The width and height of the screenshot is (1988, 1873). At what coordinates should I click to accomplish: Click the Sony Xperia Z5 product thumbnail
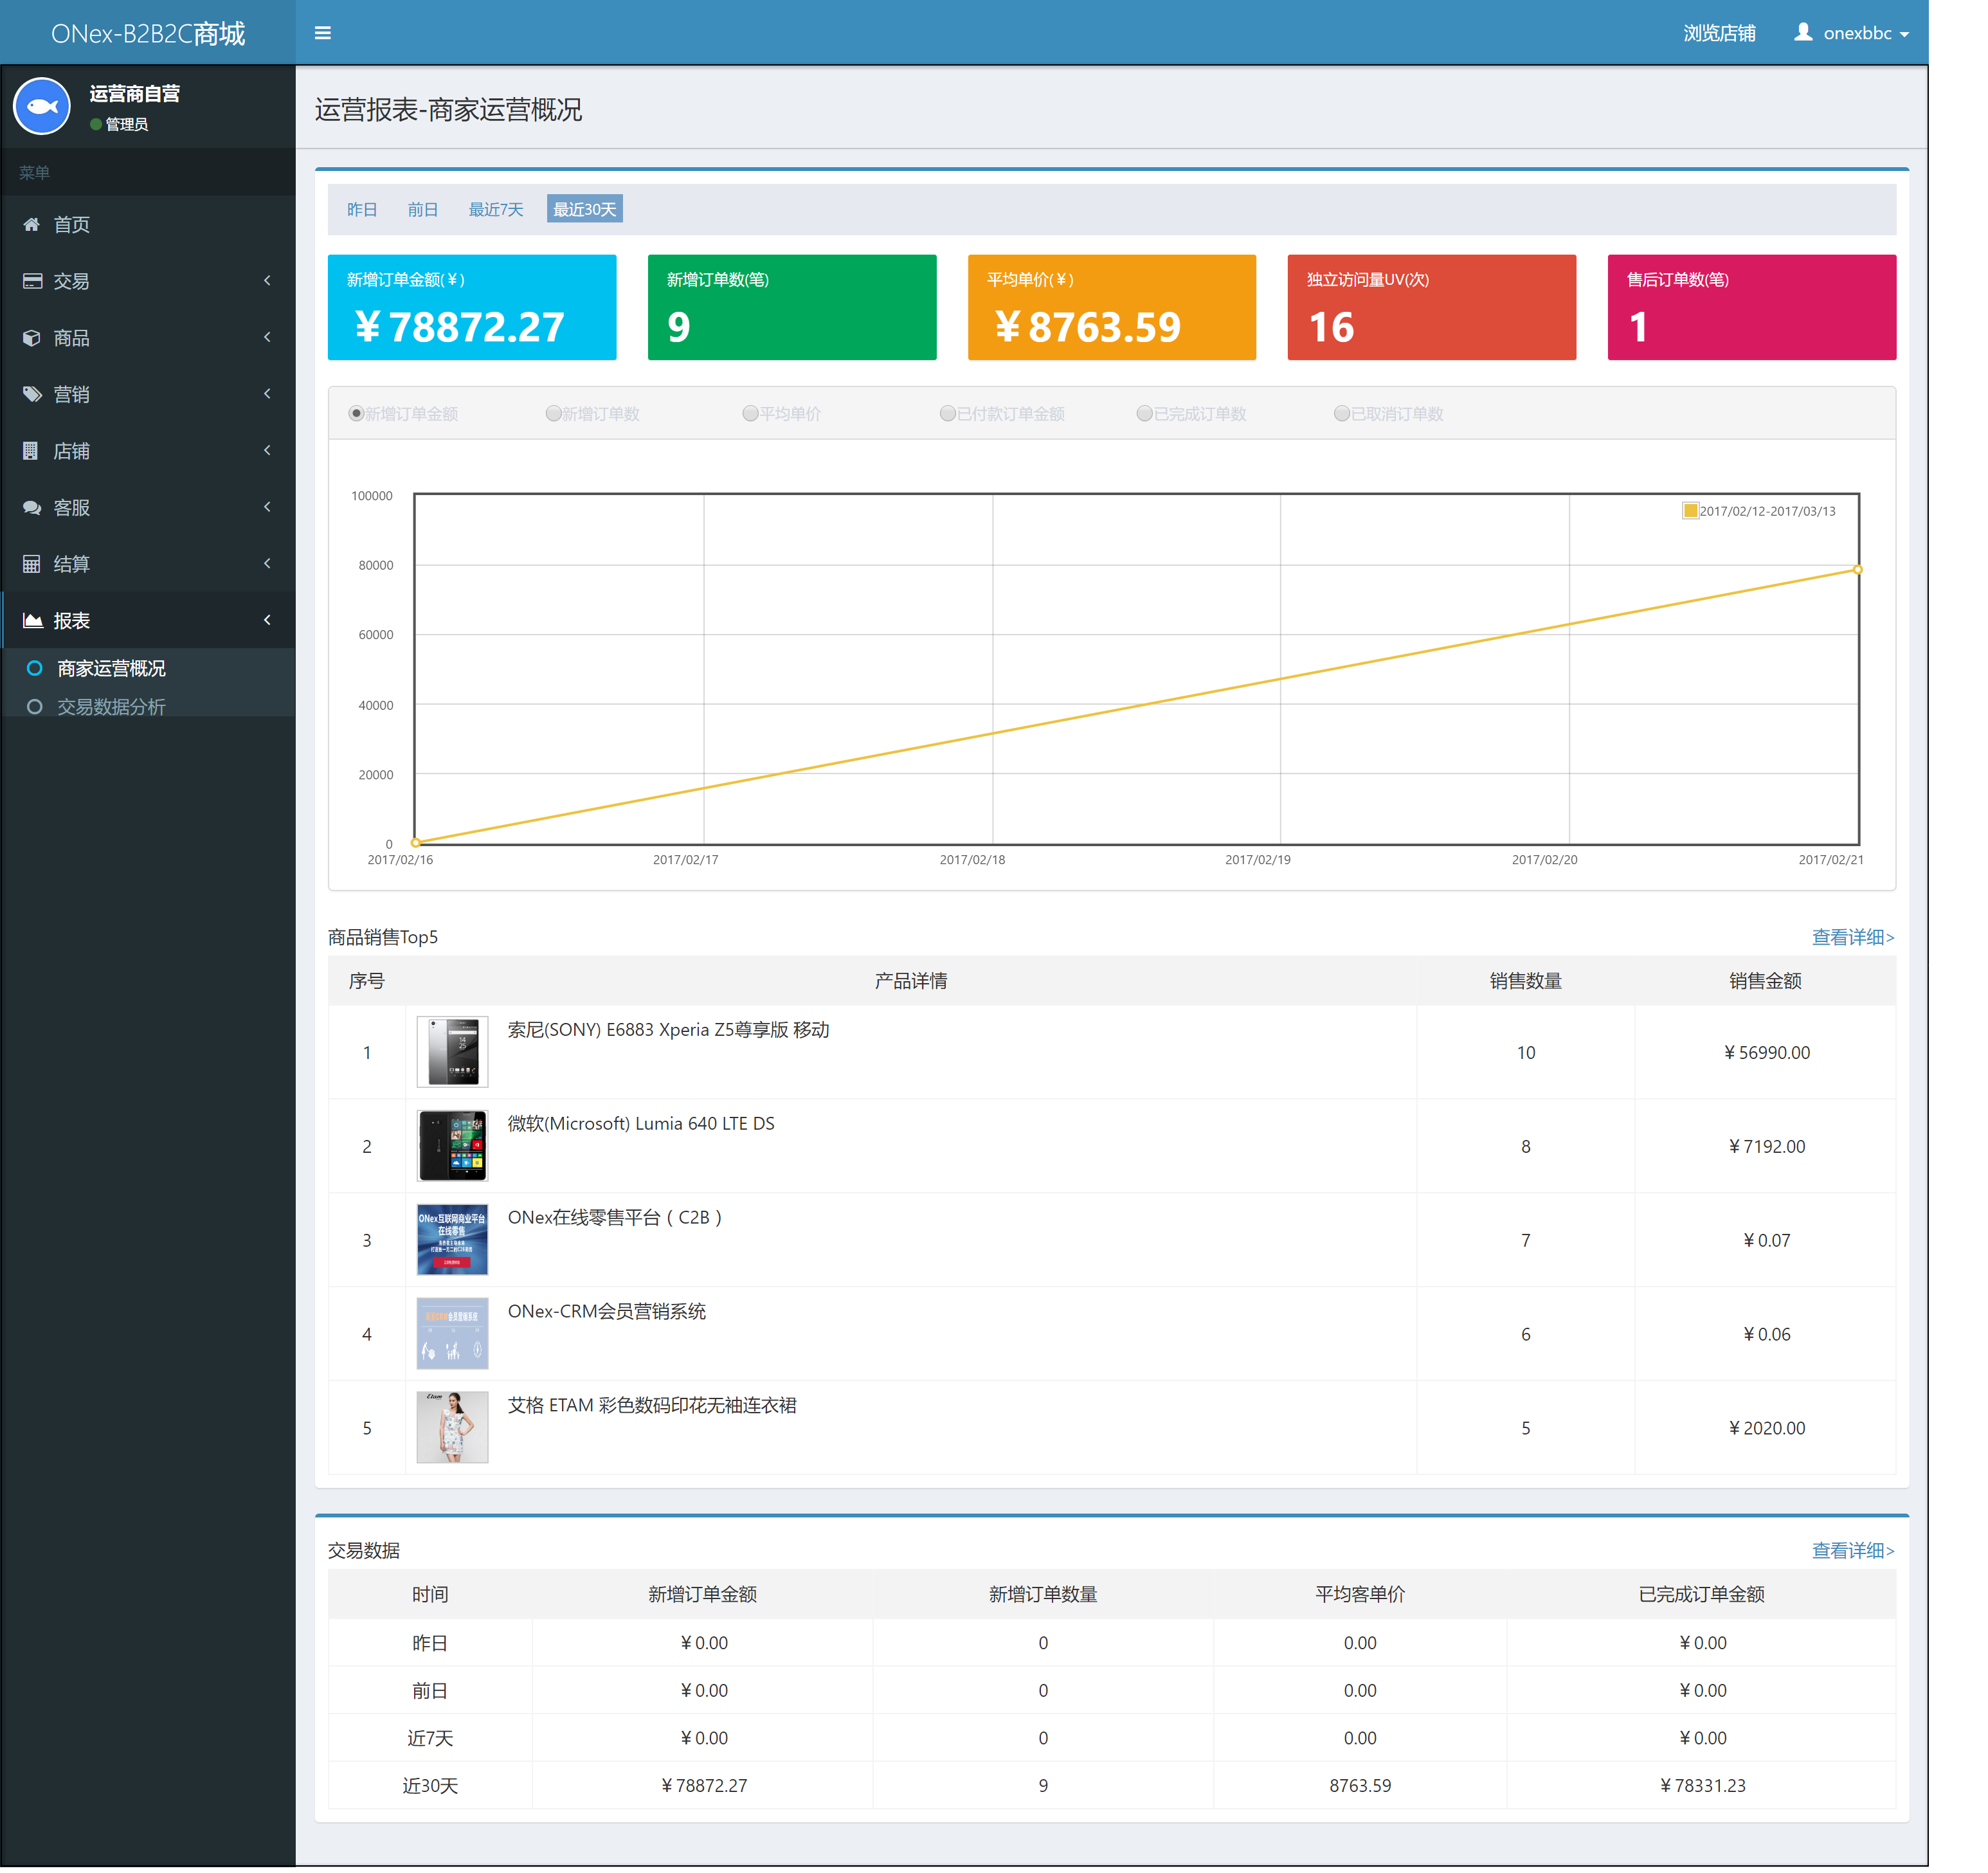click(x=453, y=1052)
